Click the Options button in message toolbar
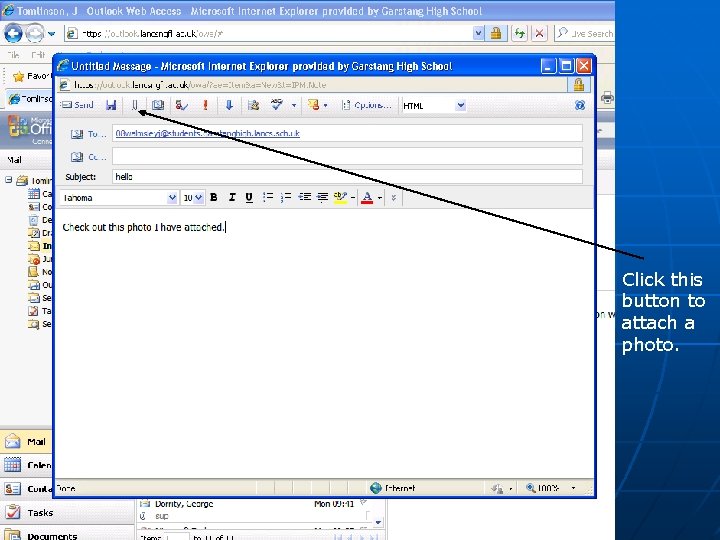Screen dimensions: 720x540 coord(367,105)
